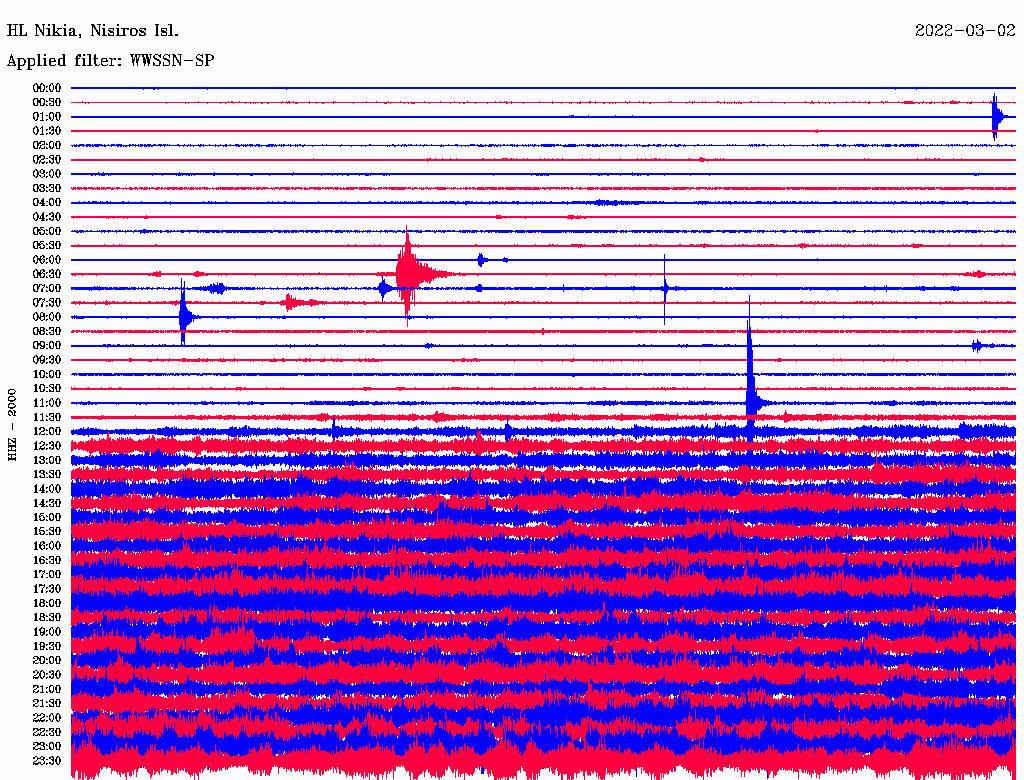The image size is (1024, 780).
Task: Select the narrow blue spike on the 07:00 trace
Action: coord(665,288)
